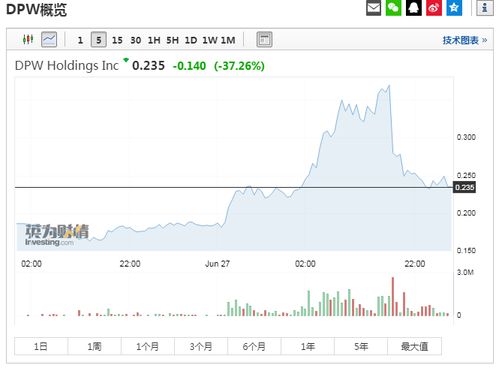Open the info icon at top right
The image size is (499, 368).
pyautogui.click(x=485, y=8)
